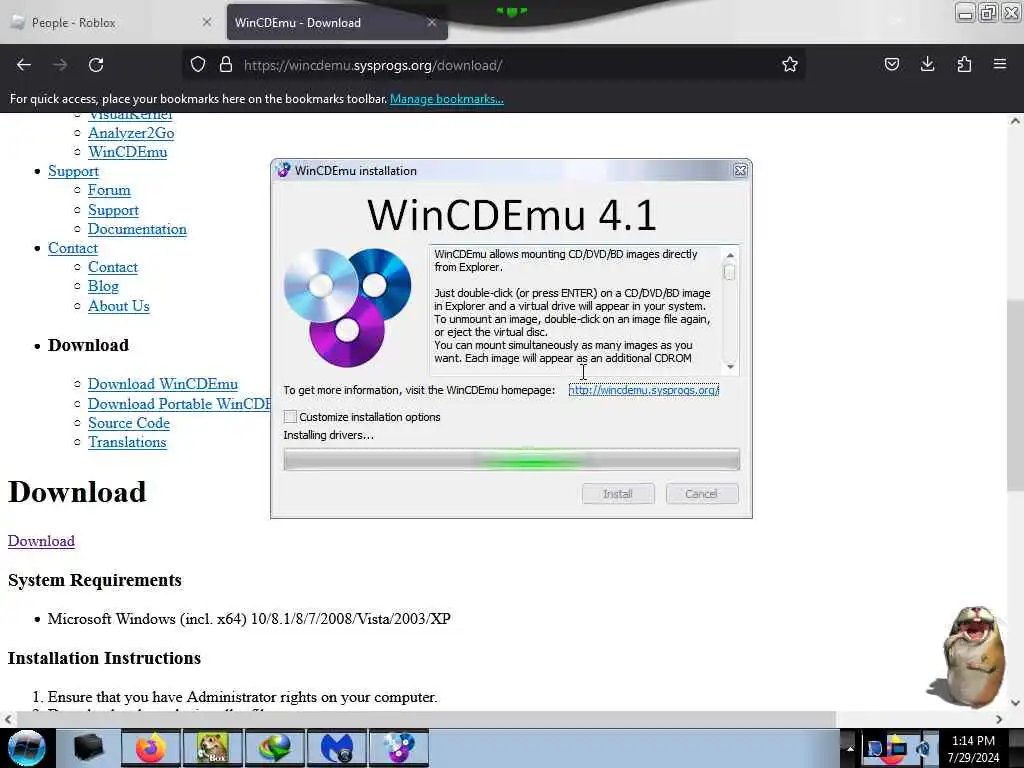
Task: Click the installation progress bar
Action: click(x=511, y=459)
